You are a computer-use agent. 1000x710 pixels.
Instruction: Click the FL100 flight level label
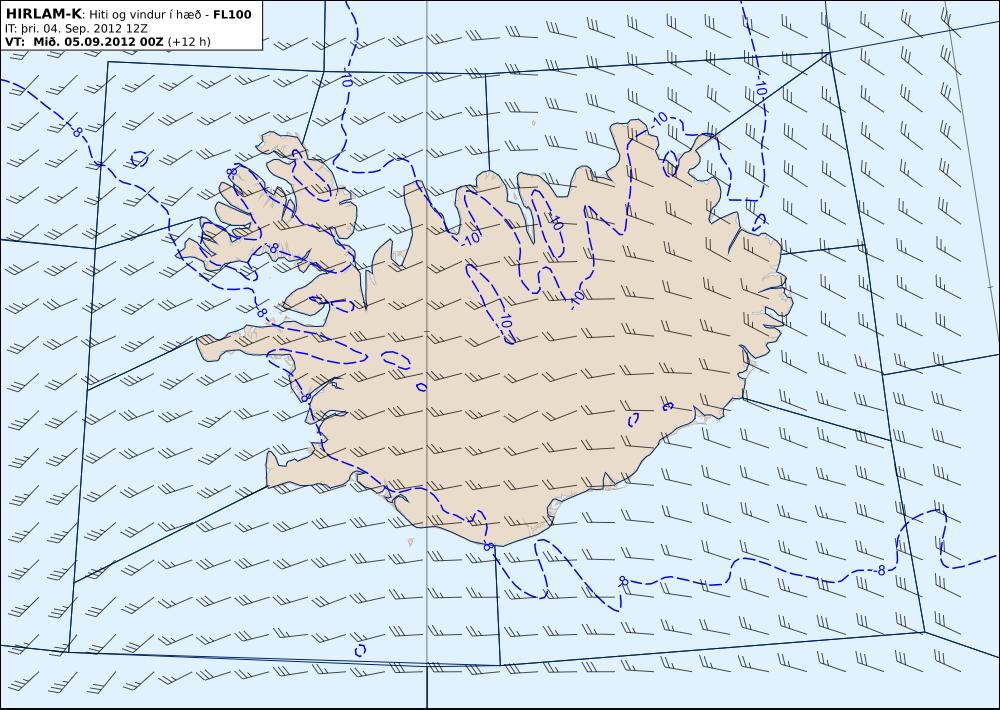pyautogui.click(x=231, y=14)
